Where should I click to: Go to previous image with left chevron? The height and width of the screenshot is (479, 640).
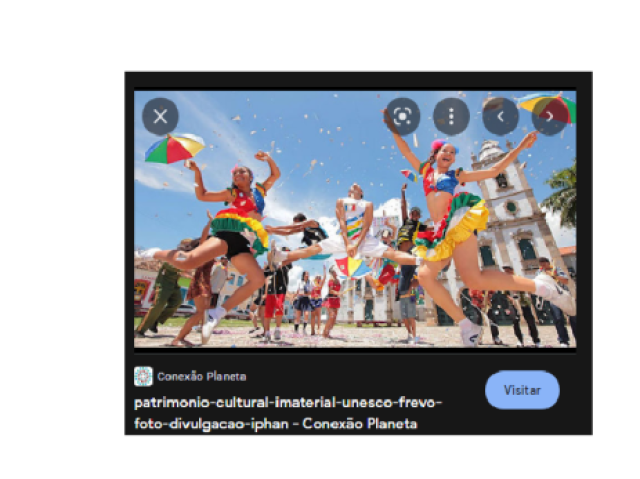click(x=500, y=117)
